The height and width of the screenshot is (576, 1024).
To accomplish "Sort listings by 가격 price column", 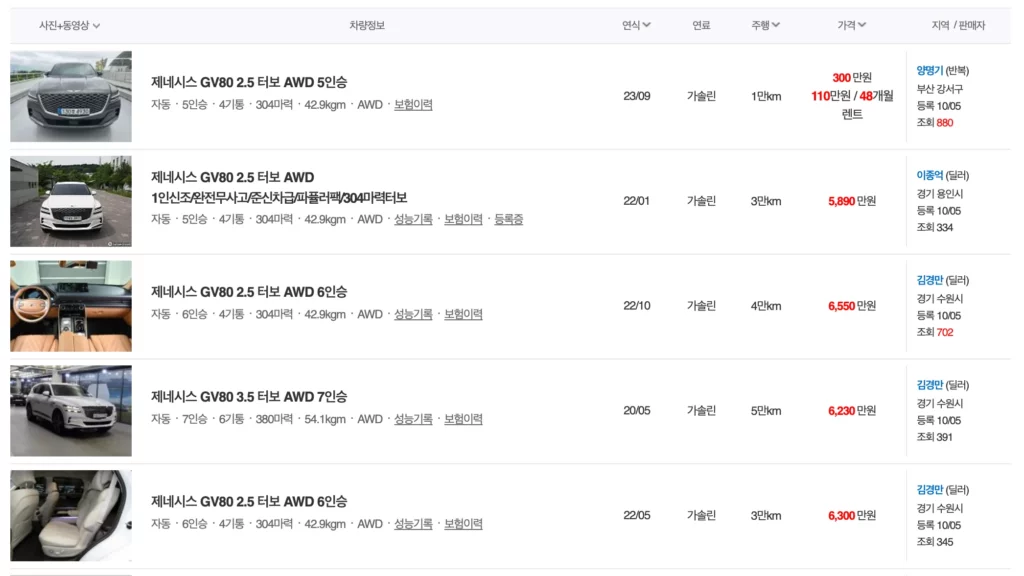I will pos(851,25).
